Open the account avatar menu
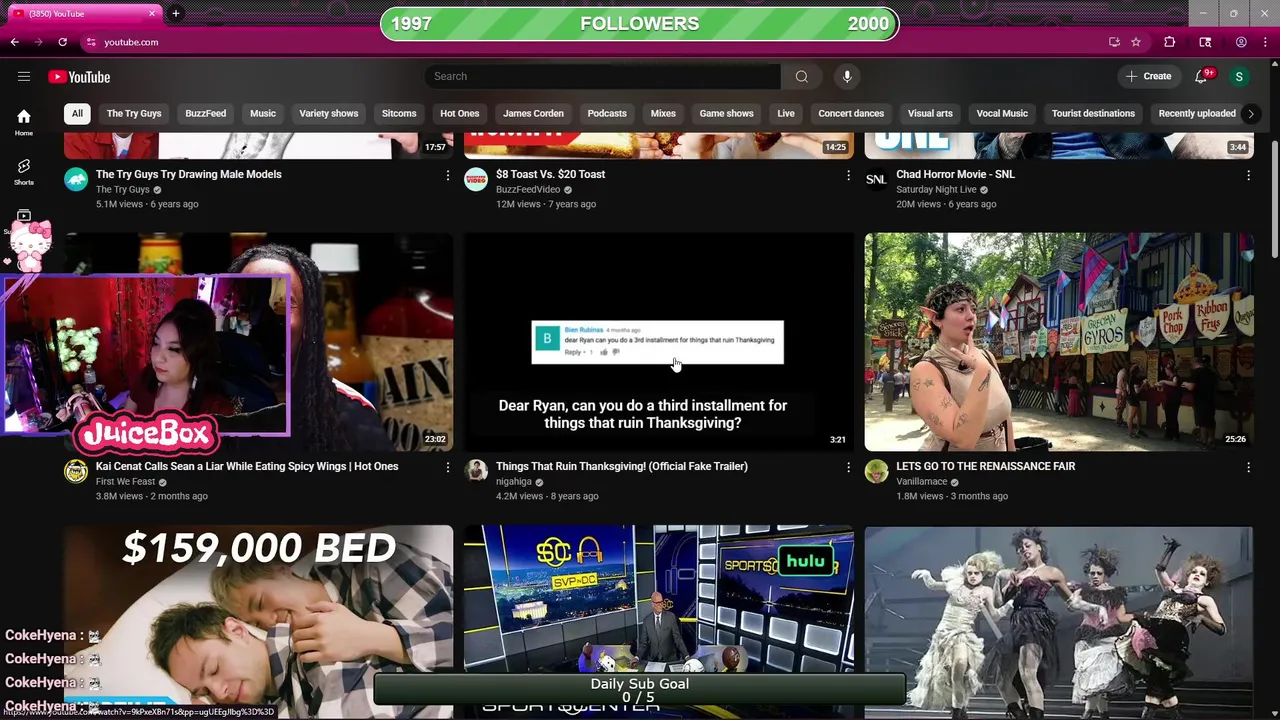1280x720 pixels. click(x=1239, y=76)
